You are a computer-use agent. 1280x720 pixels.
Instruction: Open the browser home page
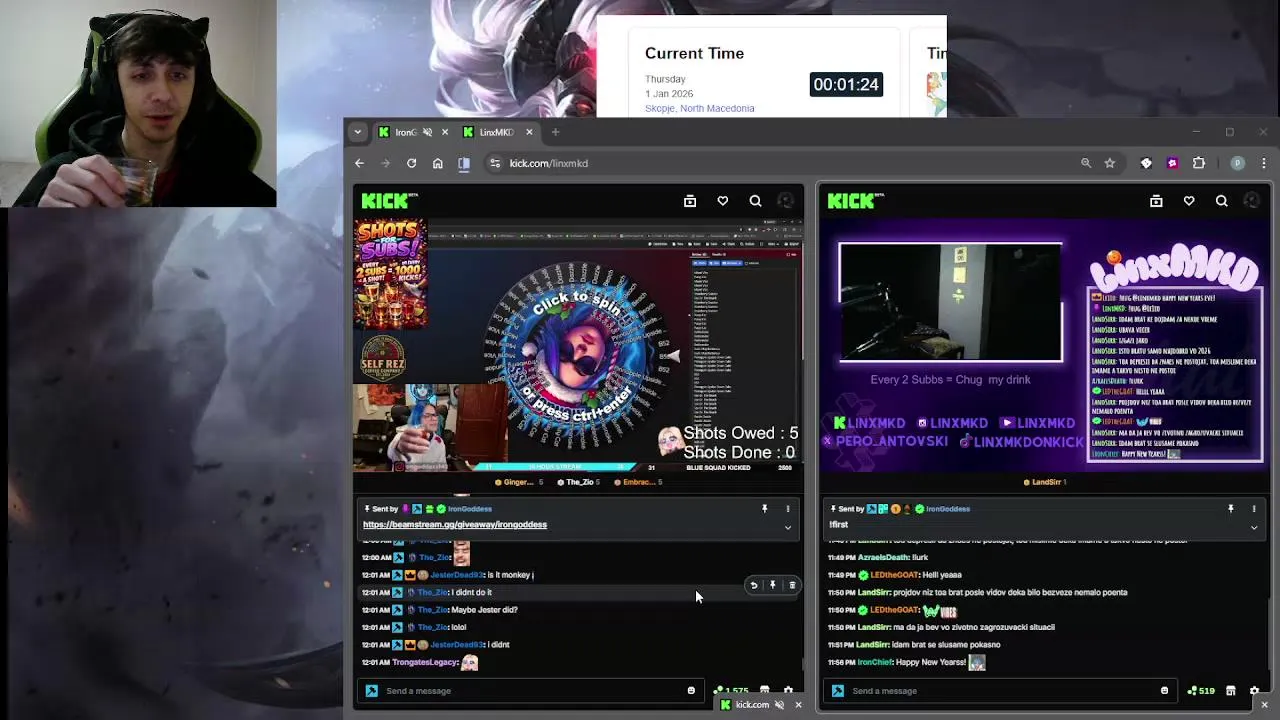pos(437,163)
